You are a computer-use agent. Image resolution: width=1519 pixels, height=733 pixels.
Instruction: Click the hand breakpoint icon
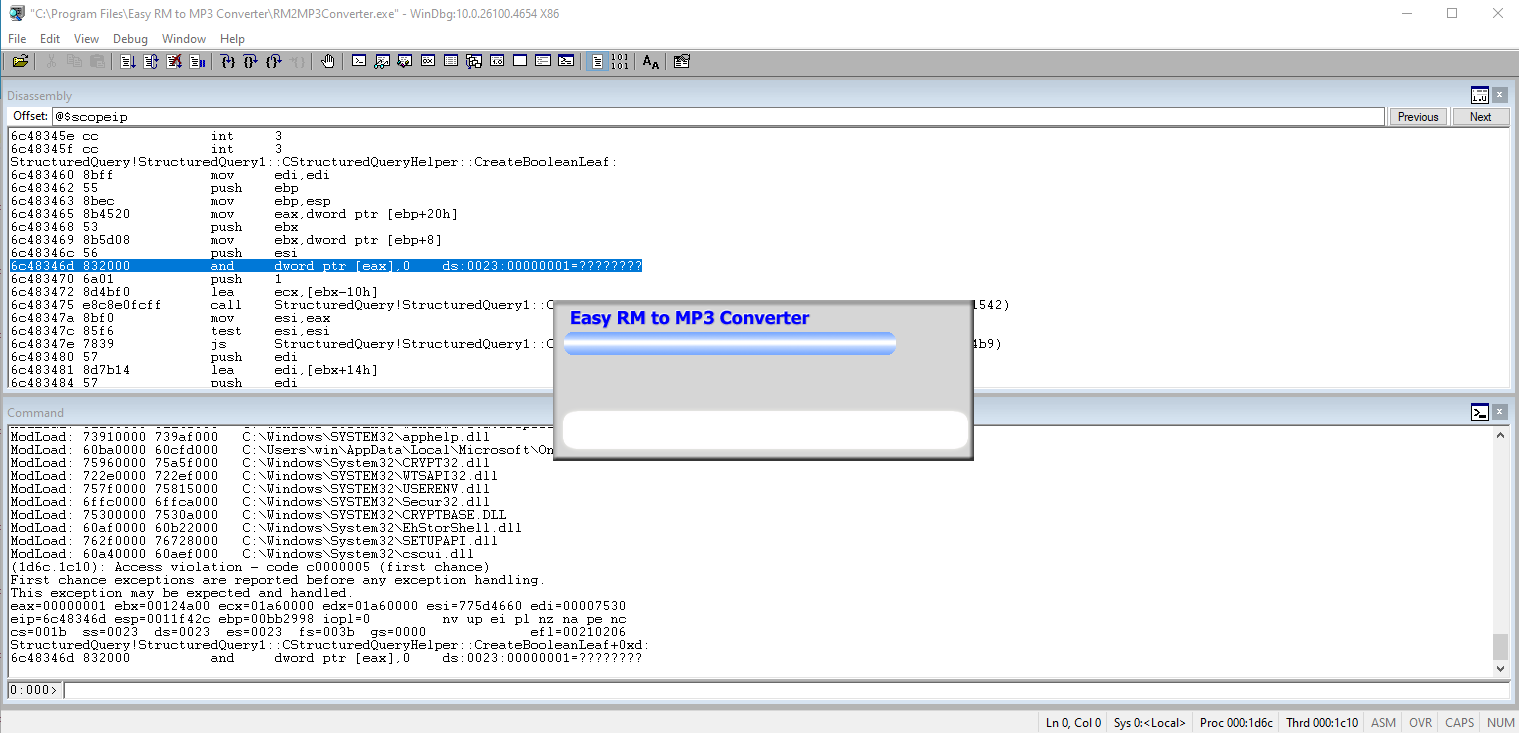click(x=328, y=62)
